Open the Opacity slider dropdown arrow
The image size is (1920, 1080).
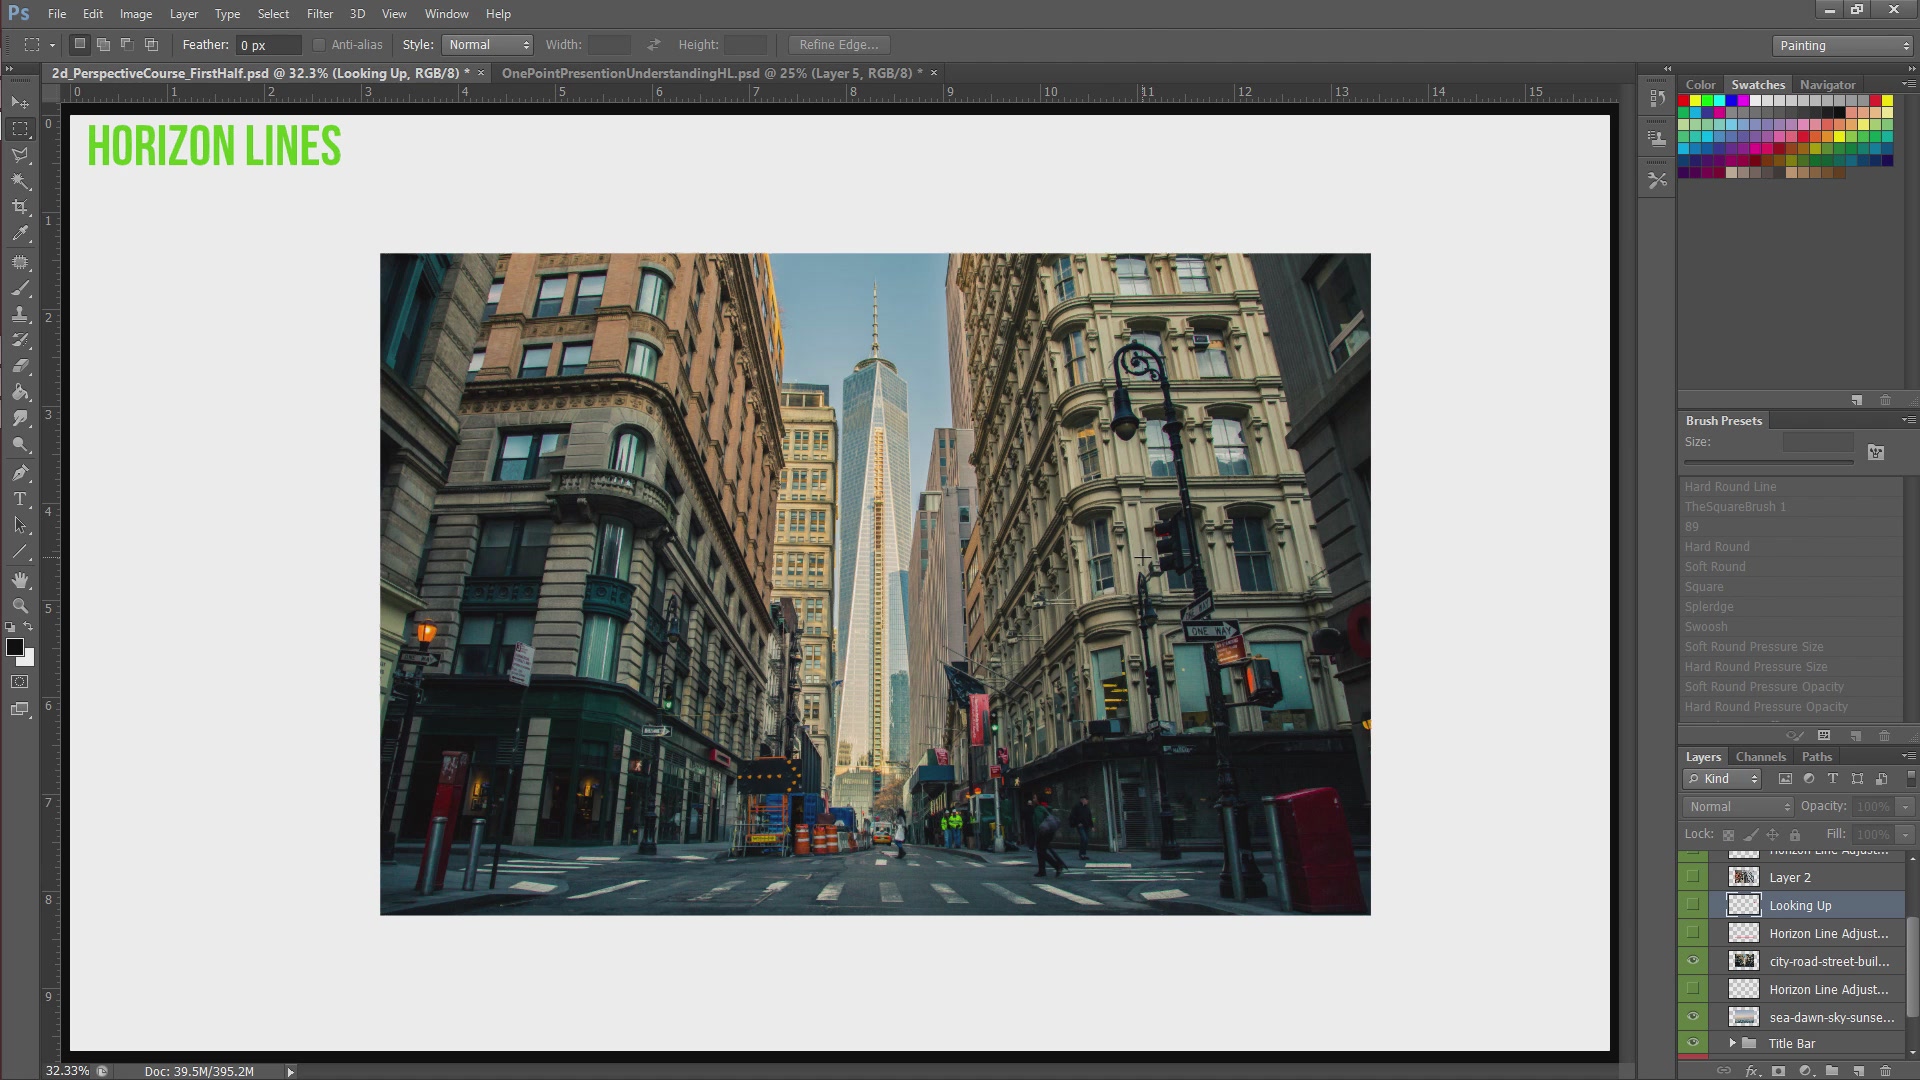pyautogui.click(x=1905, y=807)
